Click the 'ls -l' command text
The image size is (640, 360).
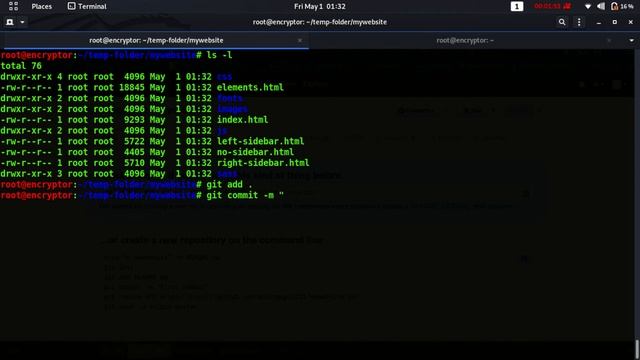tap(219, 55)
